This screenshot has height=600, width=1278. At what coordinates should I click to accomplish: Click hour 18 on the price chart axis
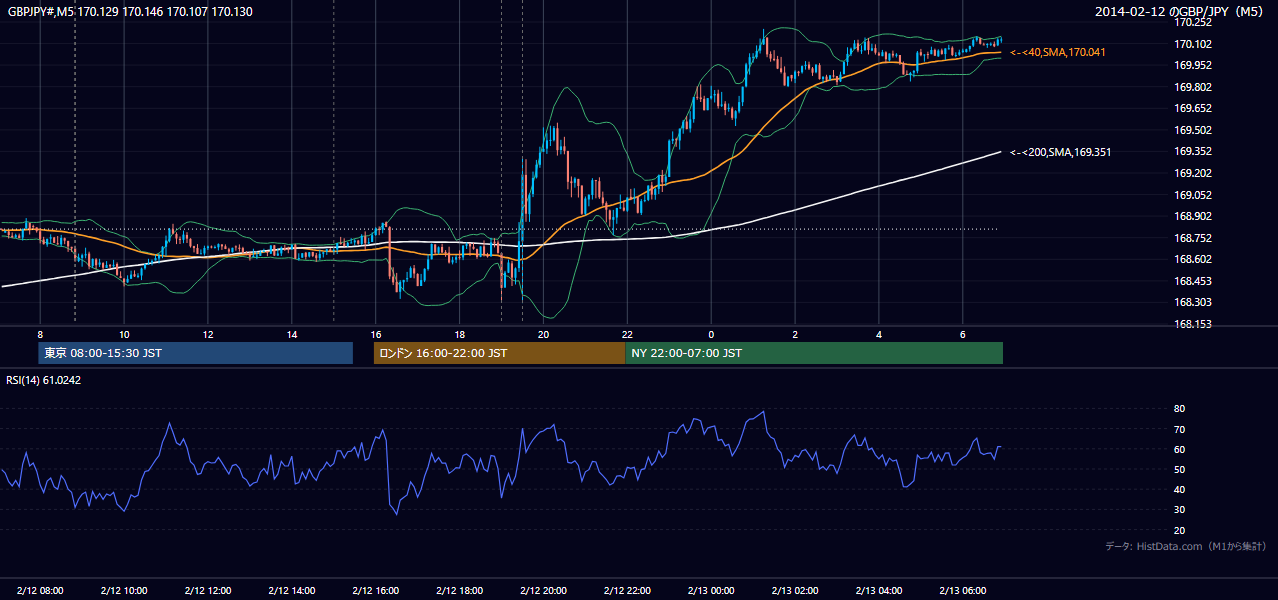click(x=460, y=334)
